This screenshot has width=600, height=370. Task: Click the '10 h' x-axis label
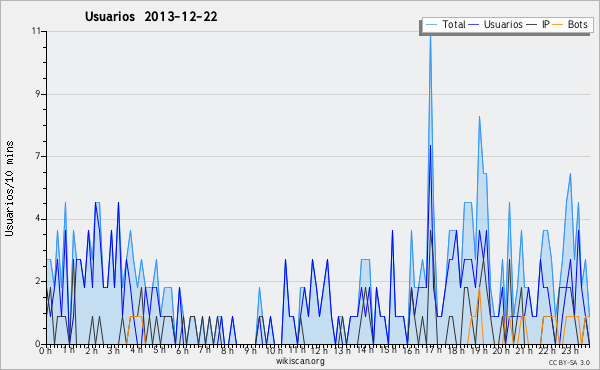click(274, 350)
